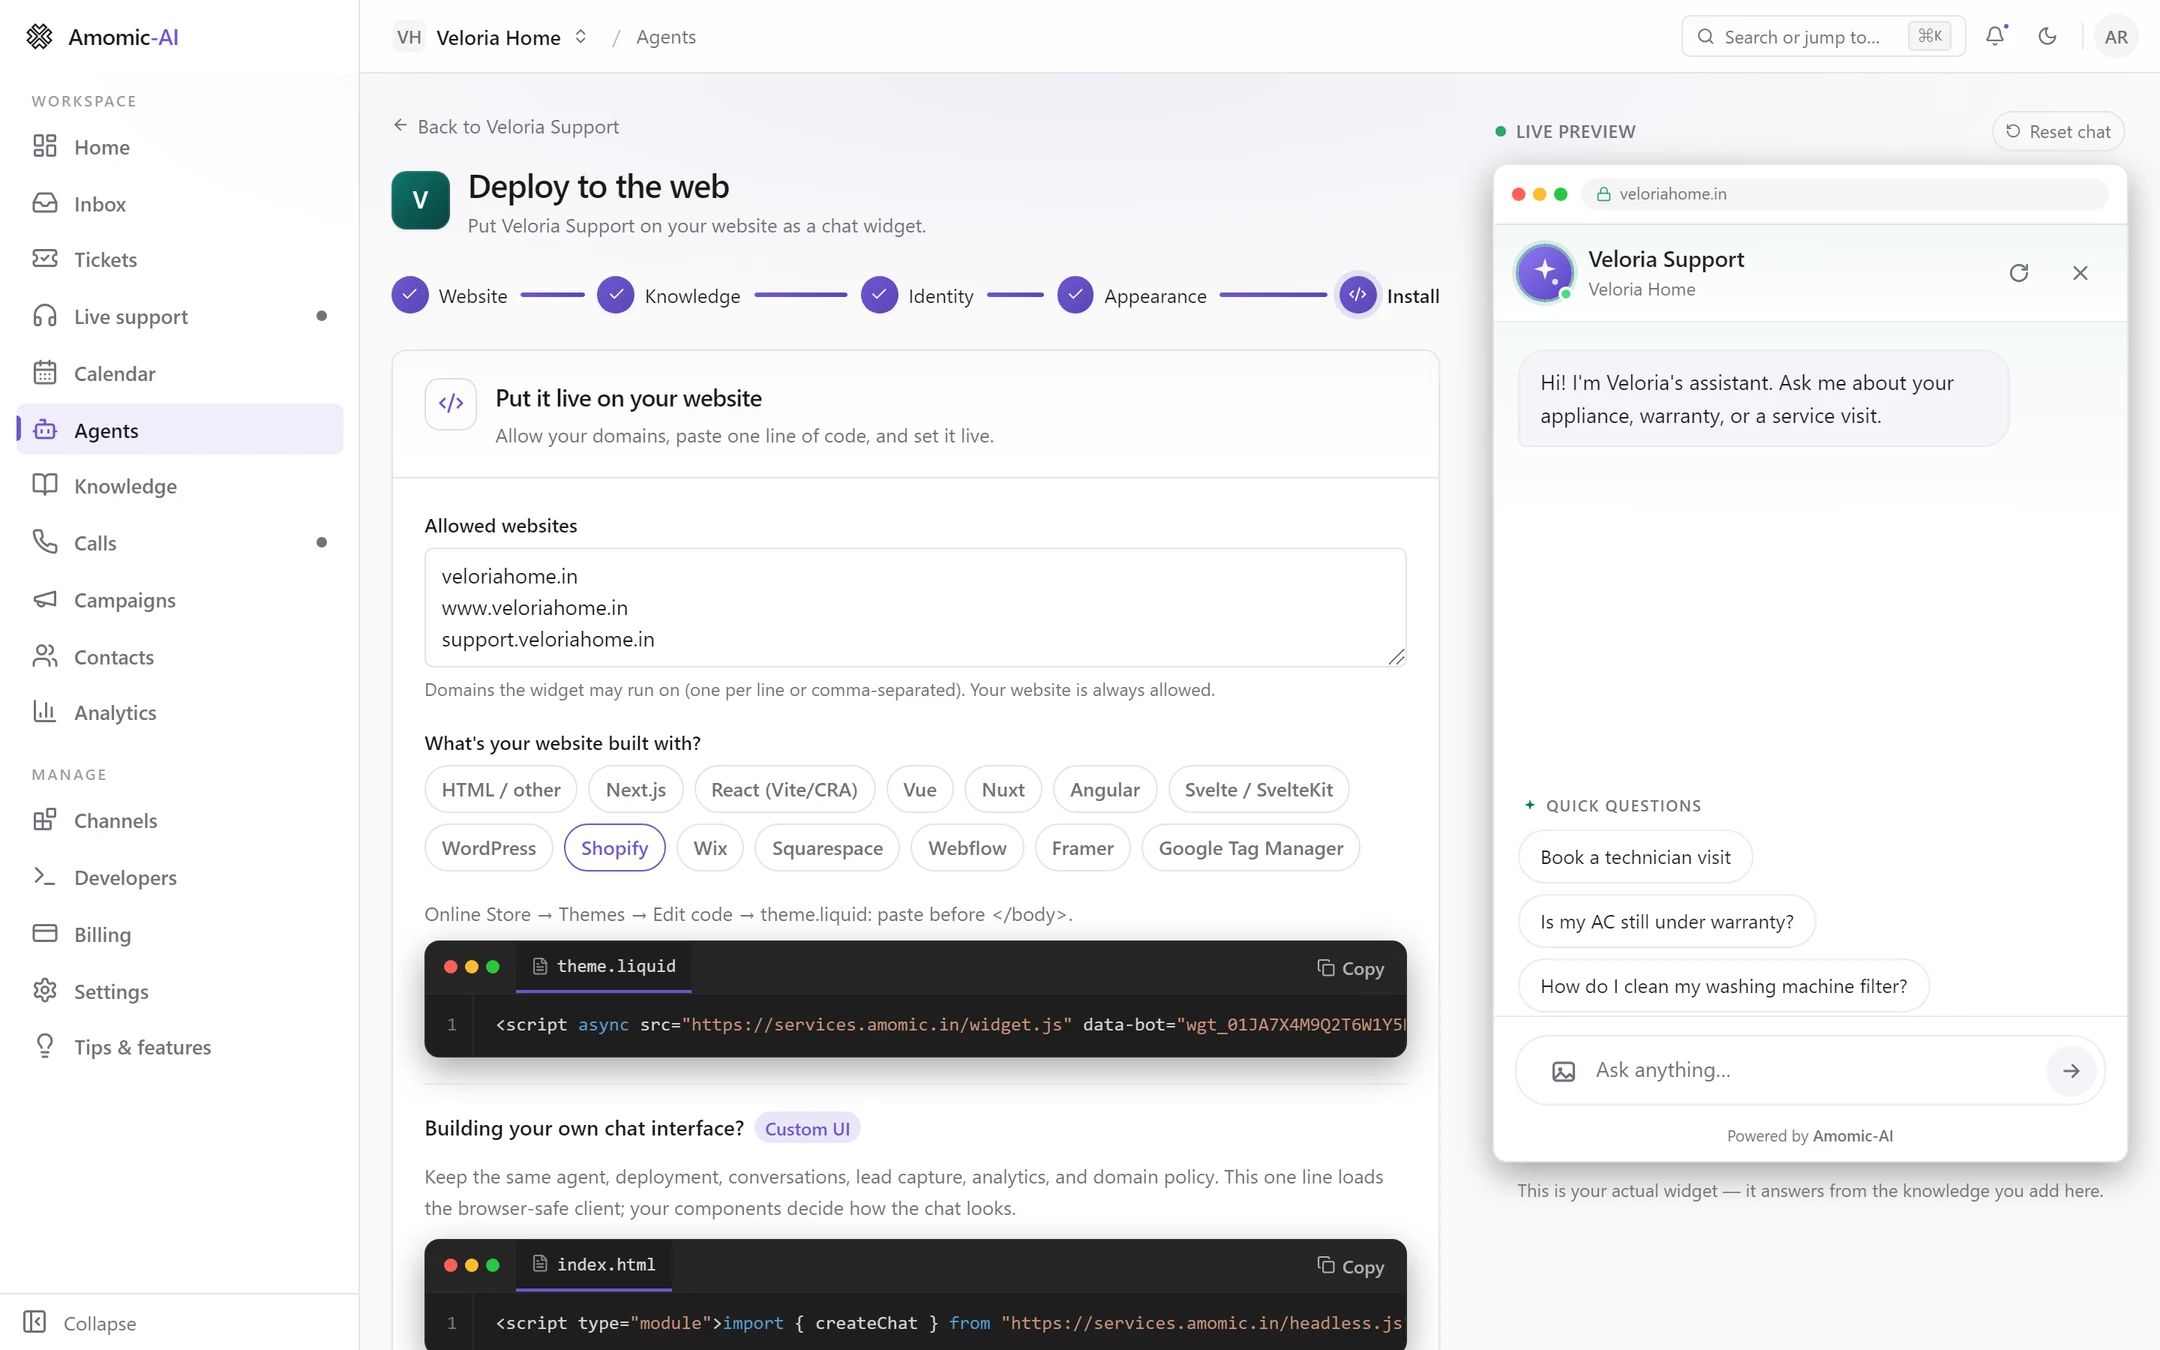Collapse the sidebar

80,1323
